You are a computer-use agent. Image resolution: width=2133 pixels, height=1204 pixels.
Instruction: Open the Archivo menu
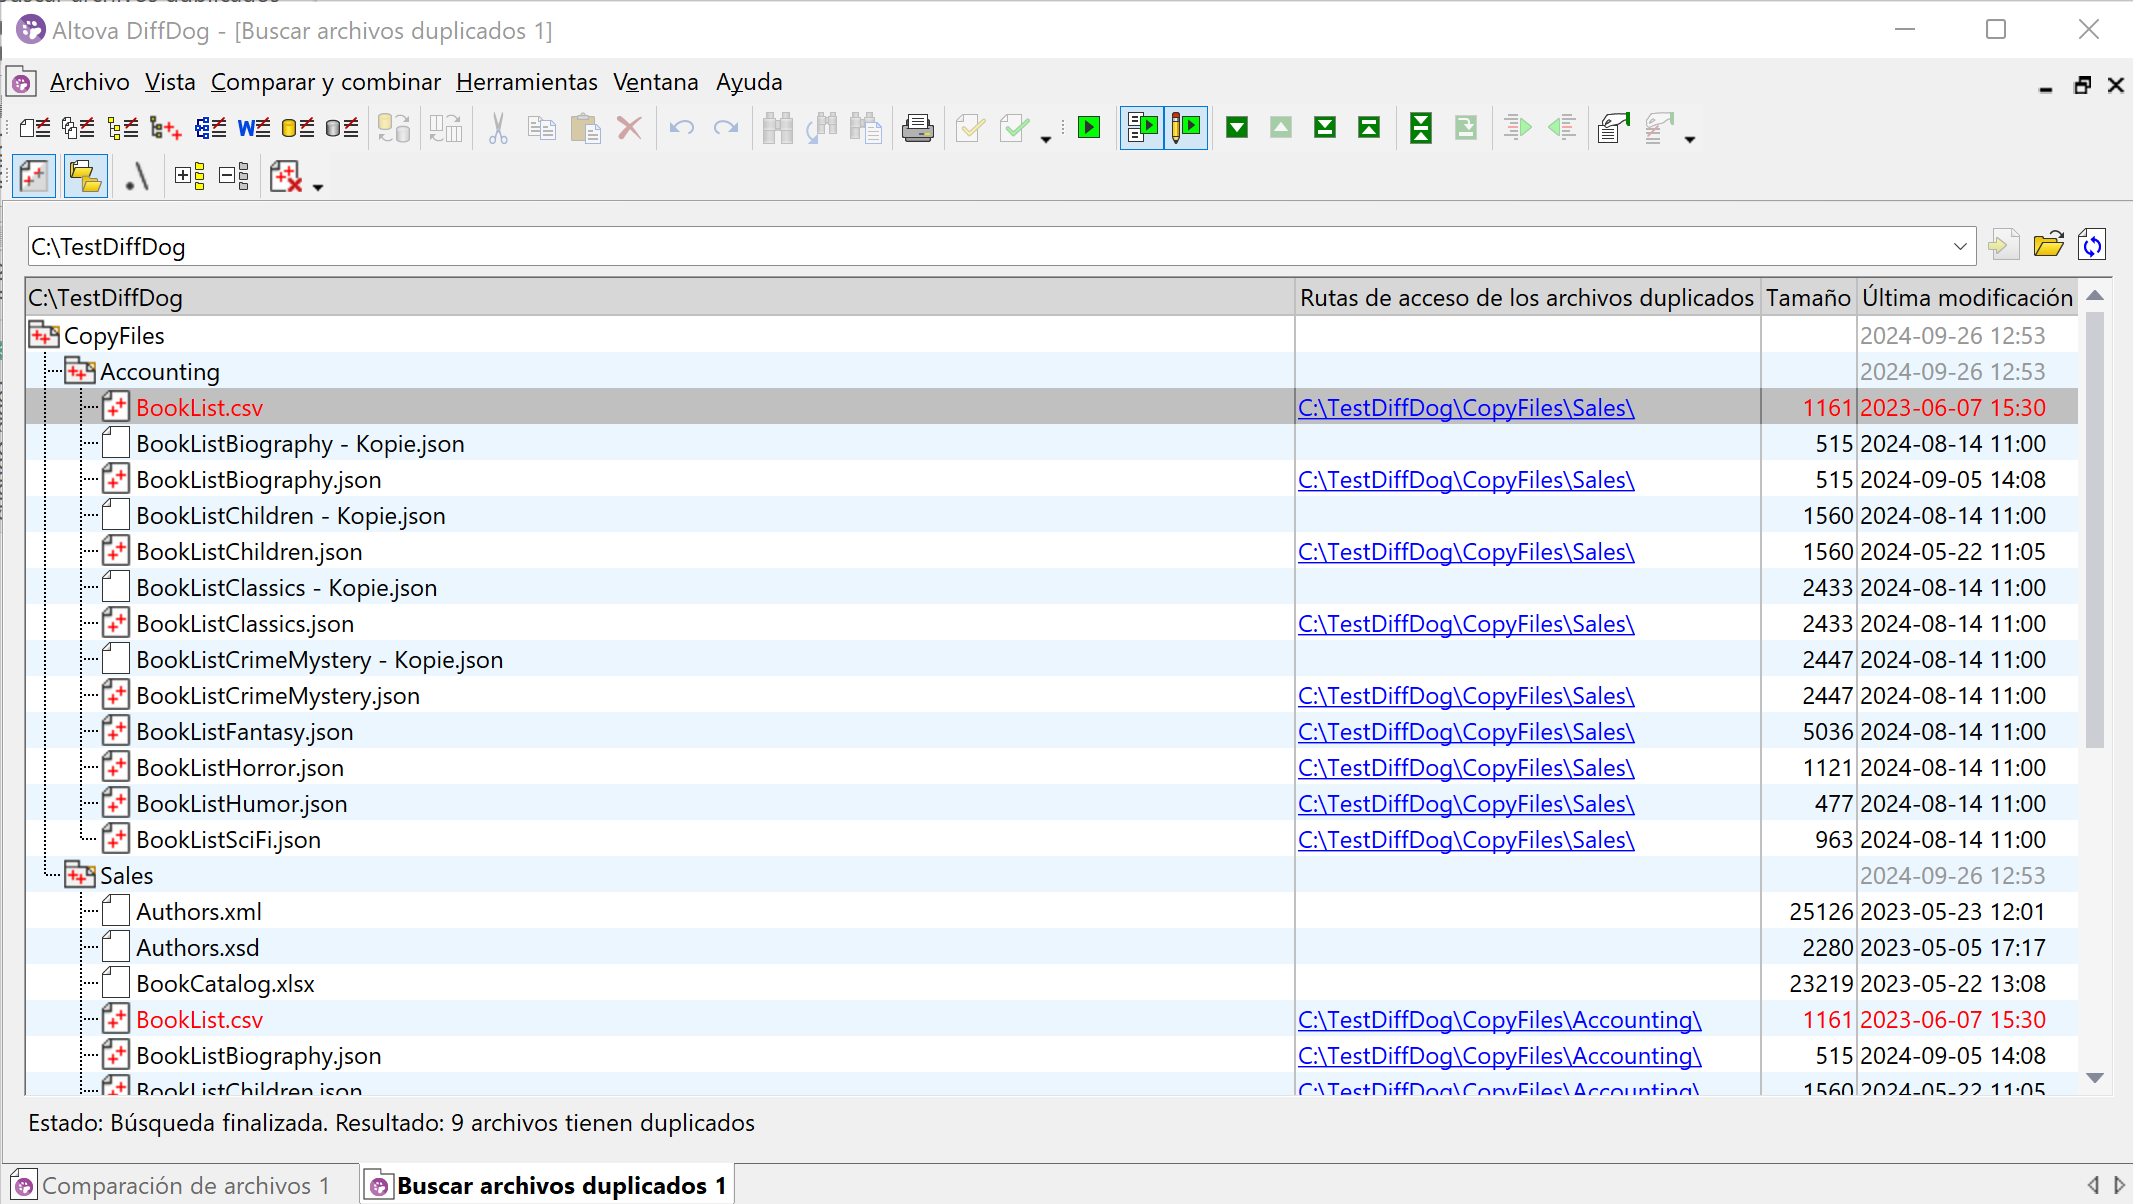pyautogui.click(x=90, y=82)
